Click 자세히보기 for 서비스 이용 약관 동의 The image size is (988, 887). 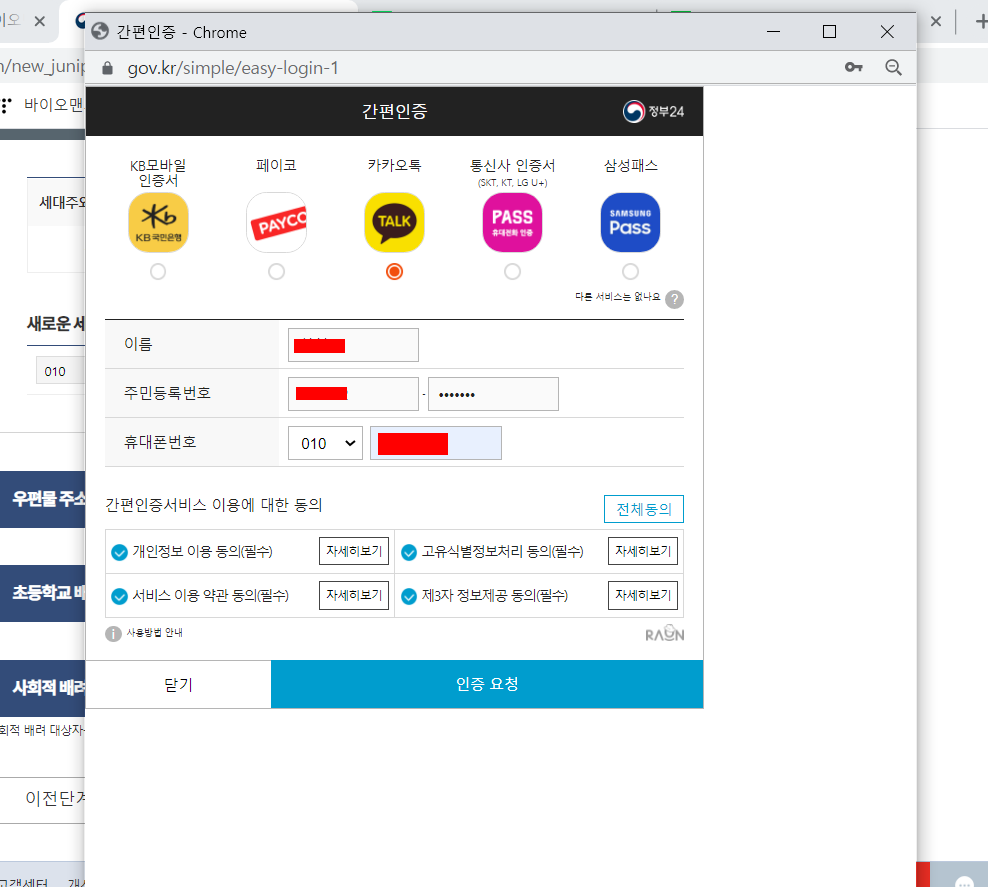click(x=353, y=595)
